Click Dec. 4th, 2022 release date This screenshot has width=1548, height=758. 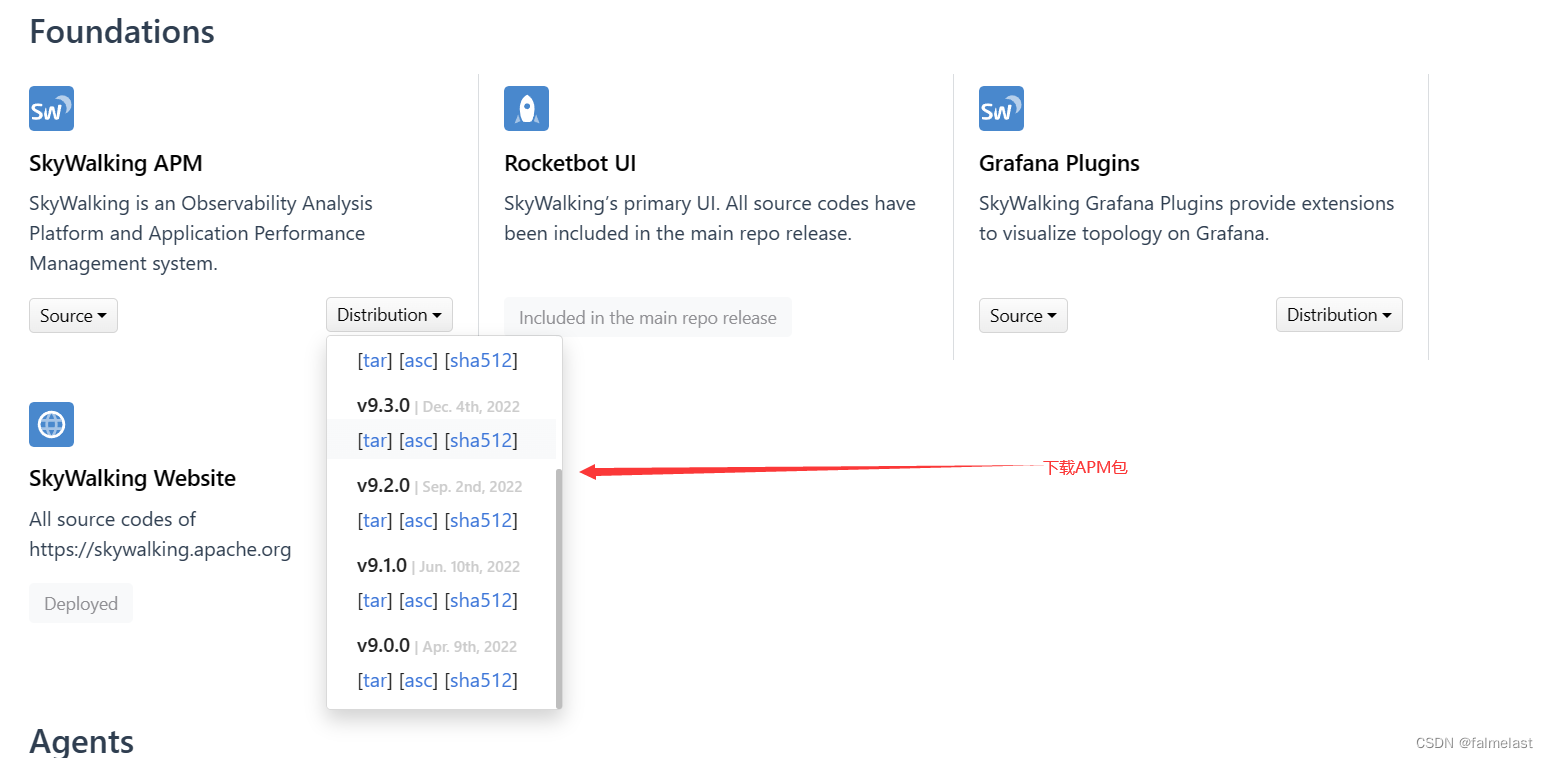coord(471,406)
